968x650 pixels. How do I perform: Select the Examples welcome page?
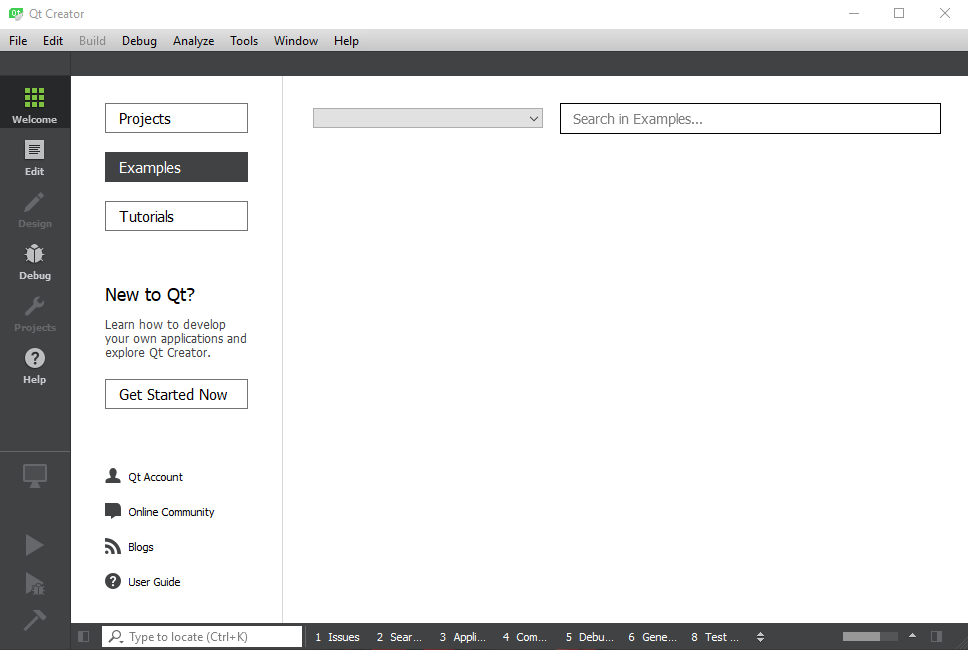click(x=177, y=167)
